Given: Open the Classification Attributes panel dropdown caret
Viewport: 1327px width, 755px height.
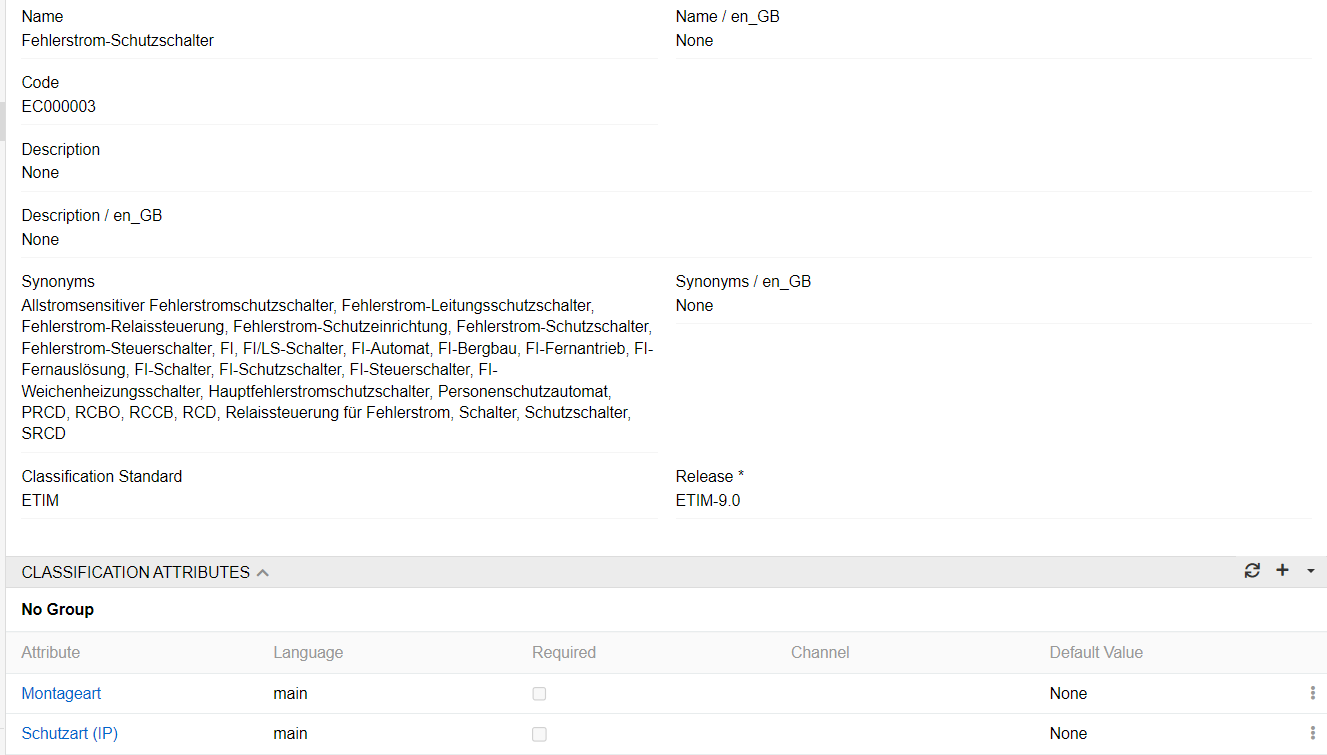Looking at the screenshot, I should click(x=1310, y=571).
